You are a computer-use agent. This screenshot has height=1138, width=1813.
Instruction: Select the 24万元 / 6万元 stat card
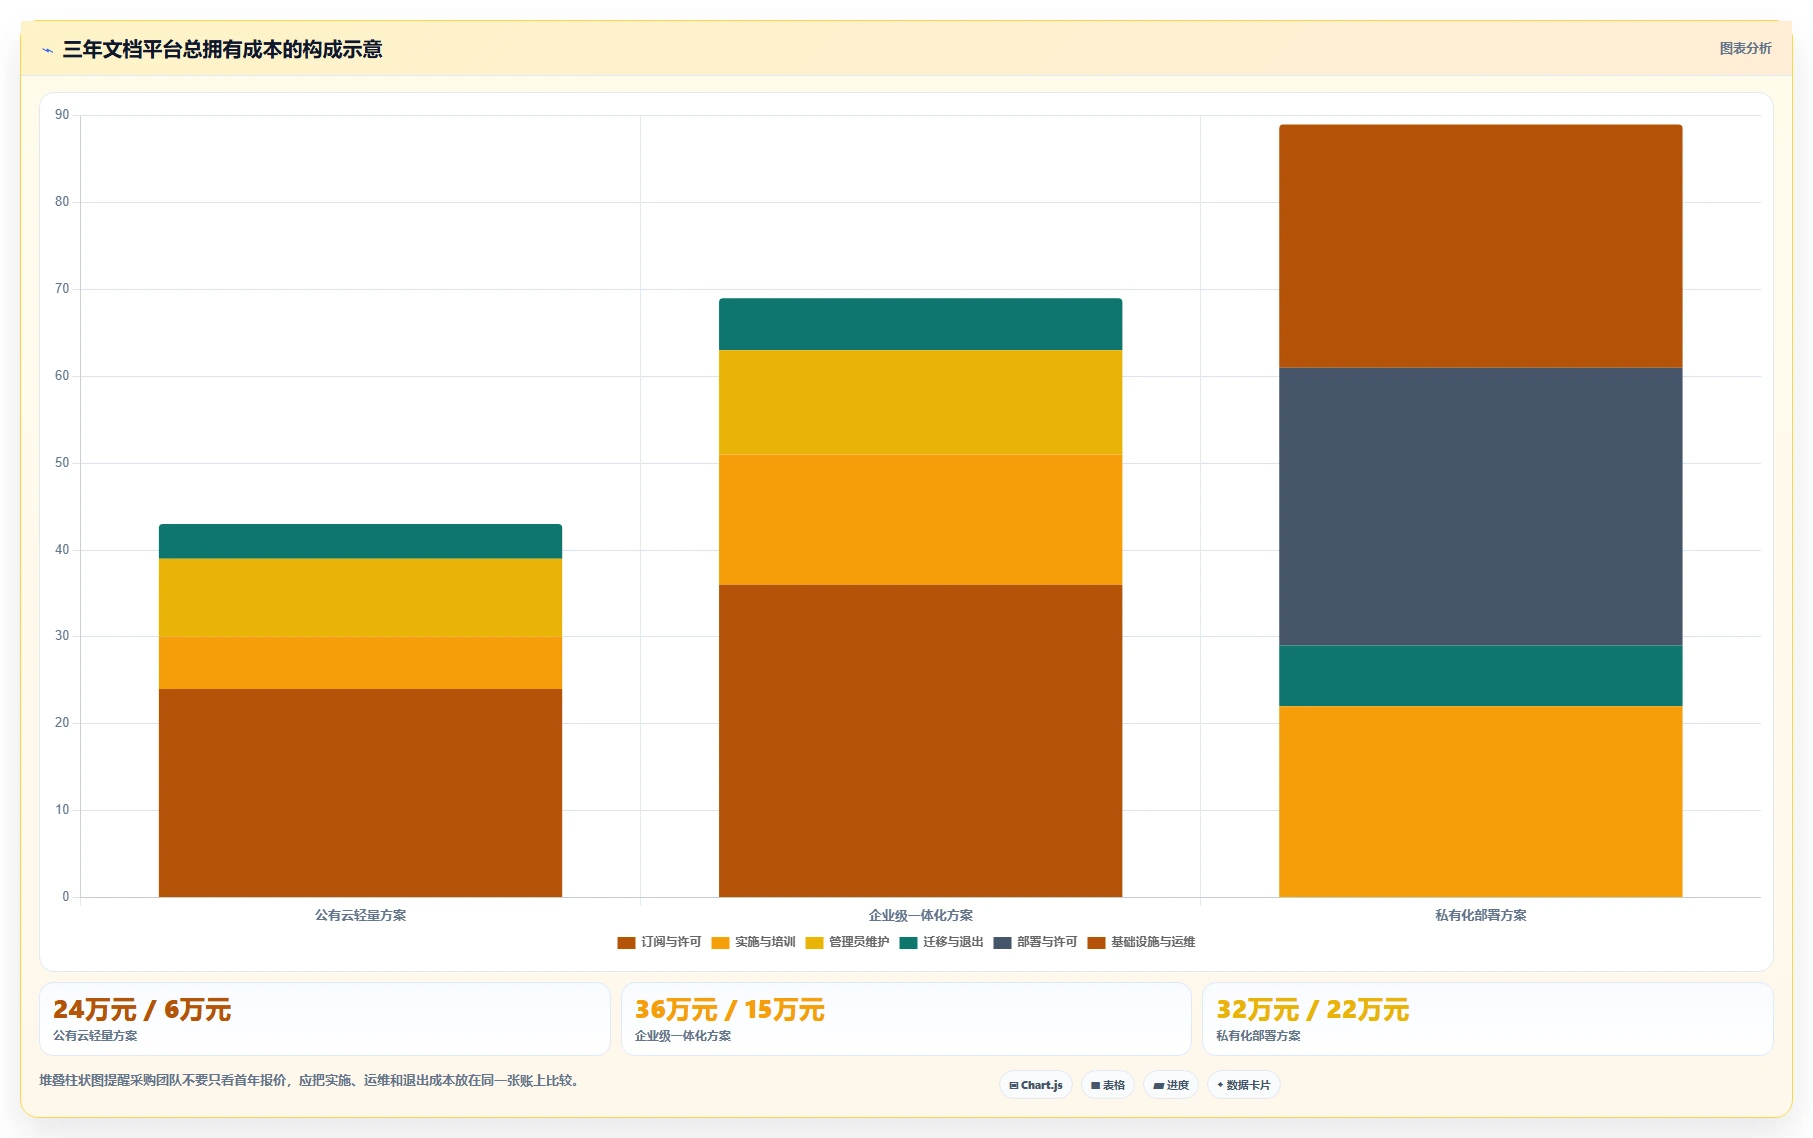[325, 1019]
